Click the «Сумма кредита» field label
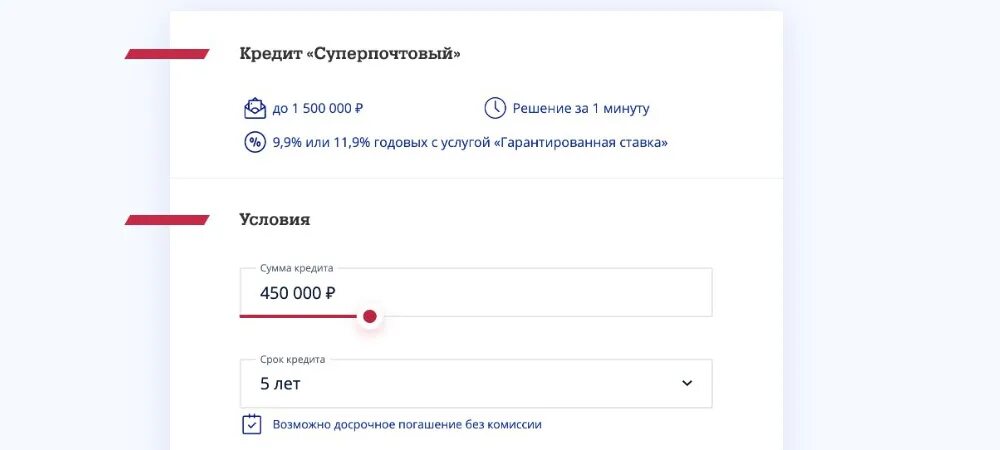Image resolution: width=1000 pixels, height=450 pixels. (x=296, y=268)
